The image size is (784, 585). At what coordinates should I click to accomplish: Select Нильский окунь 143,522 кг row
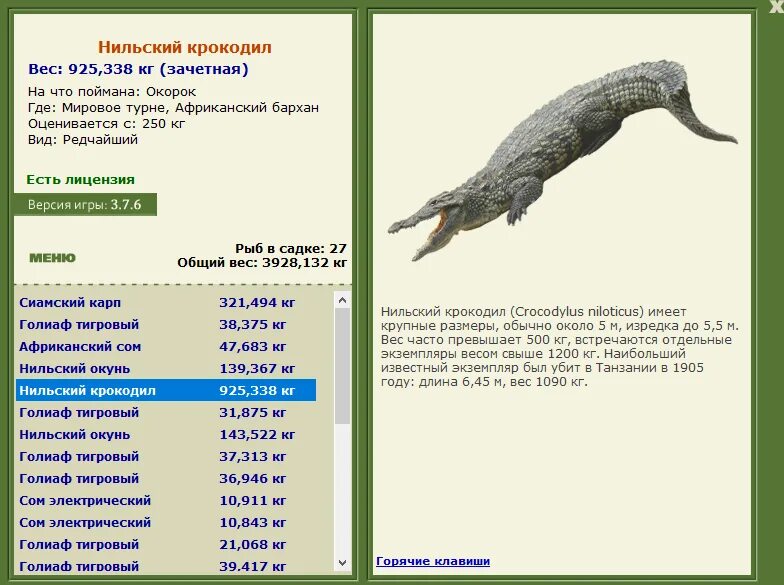pos(166,434)
